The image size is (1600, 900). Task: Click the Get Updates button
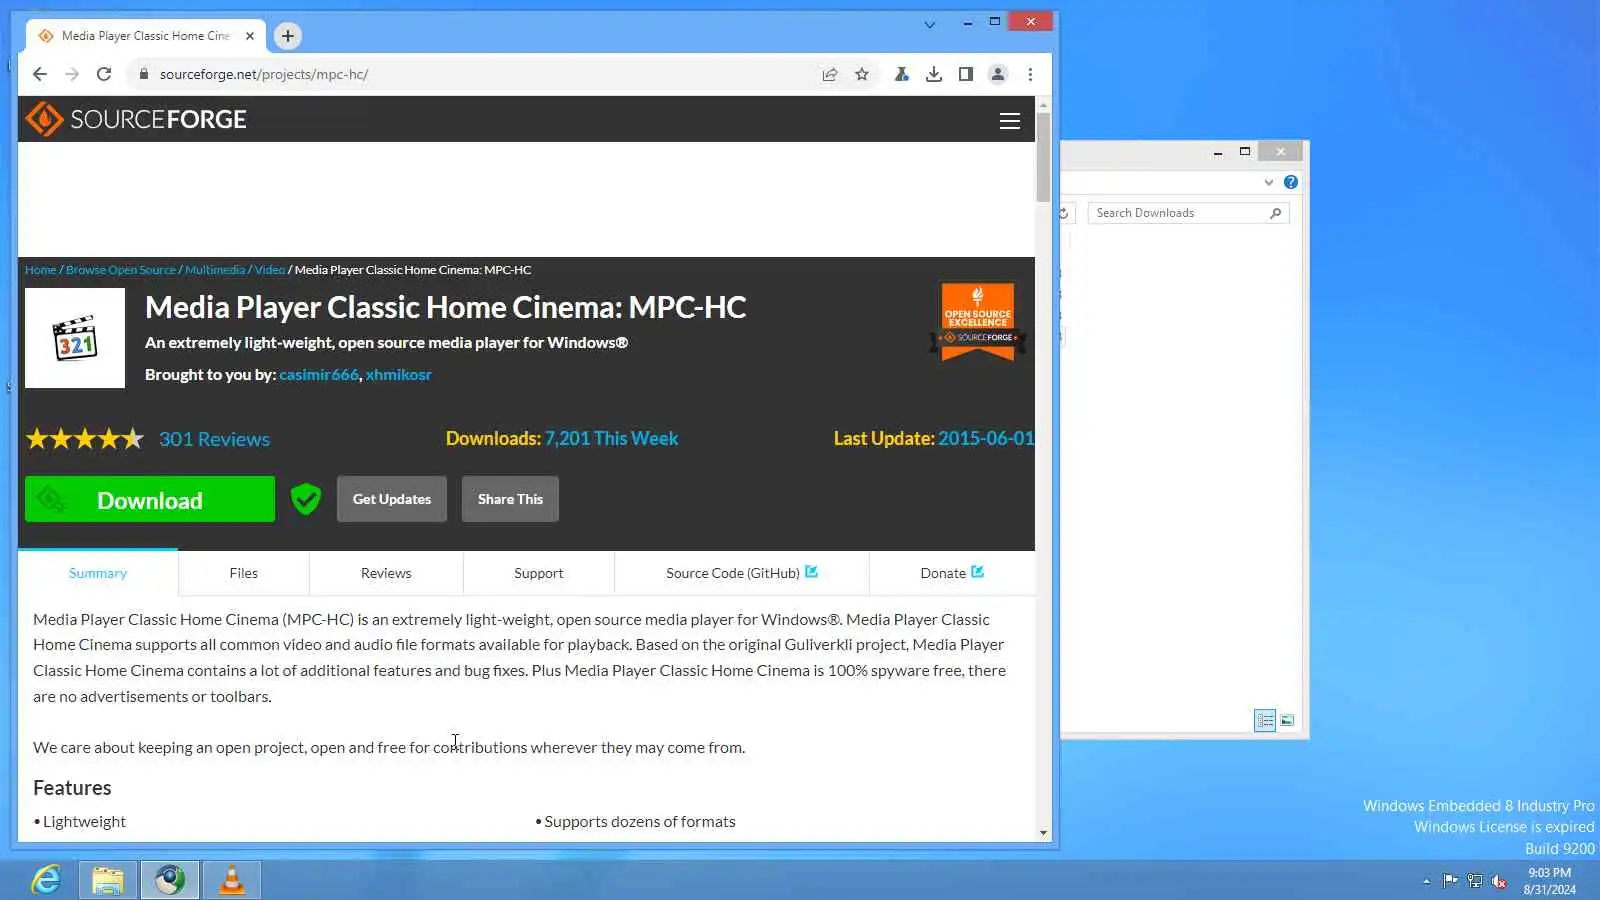click(392, 499)
